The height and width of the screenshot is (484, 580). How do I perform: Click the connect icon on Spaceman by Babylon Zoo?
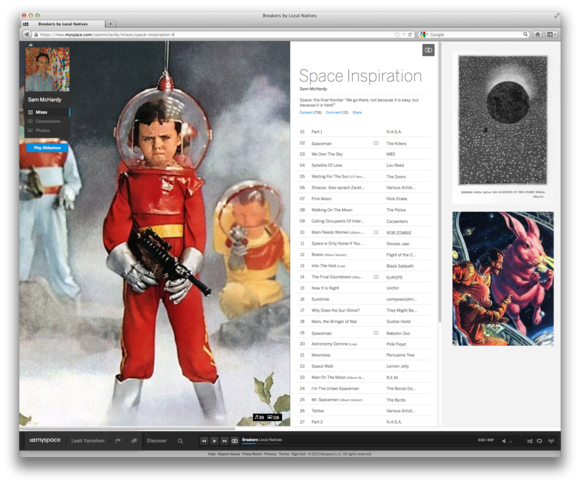[x=376, y=333]
